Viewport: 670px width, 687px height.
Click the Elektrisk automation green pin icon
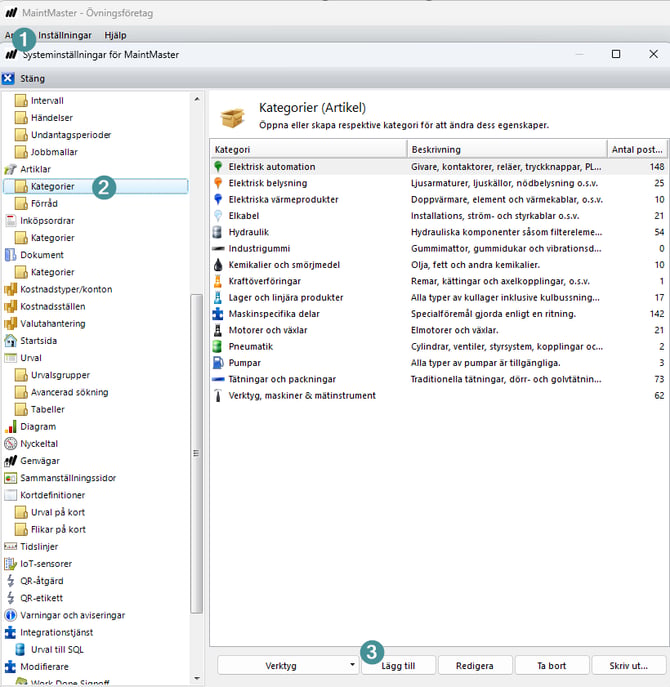click(x=218, y=166)
